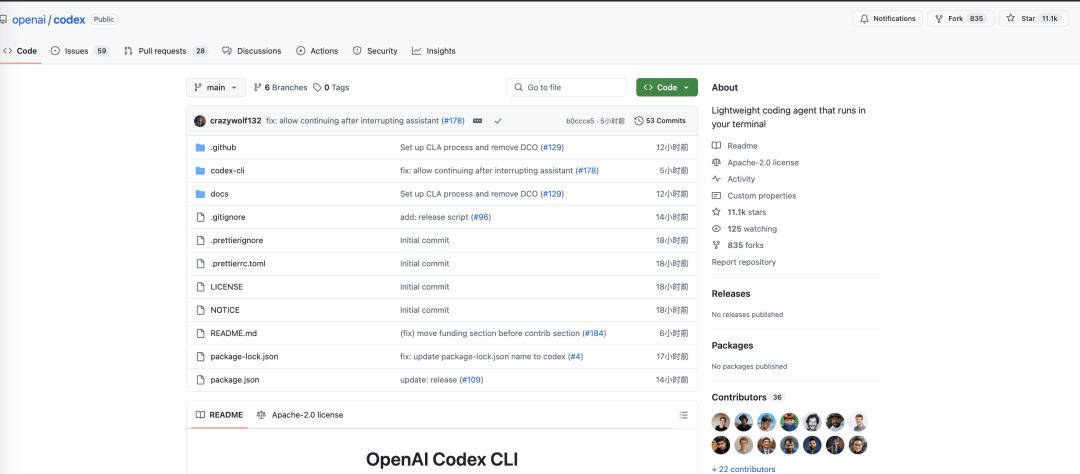This screenshot has width=1080, height=474.
Task: Open the package-lock.json file
Action: (x=244, y=357)
